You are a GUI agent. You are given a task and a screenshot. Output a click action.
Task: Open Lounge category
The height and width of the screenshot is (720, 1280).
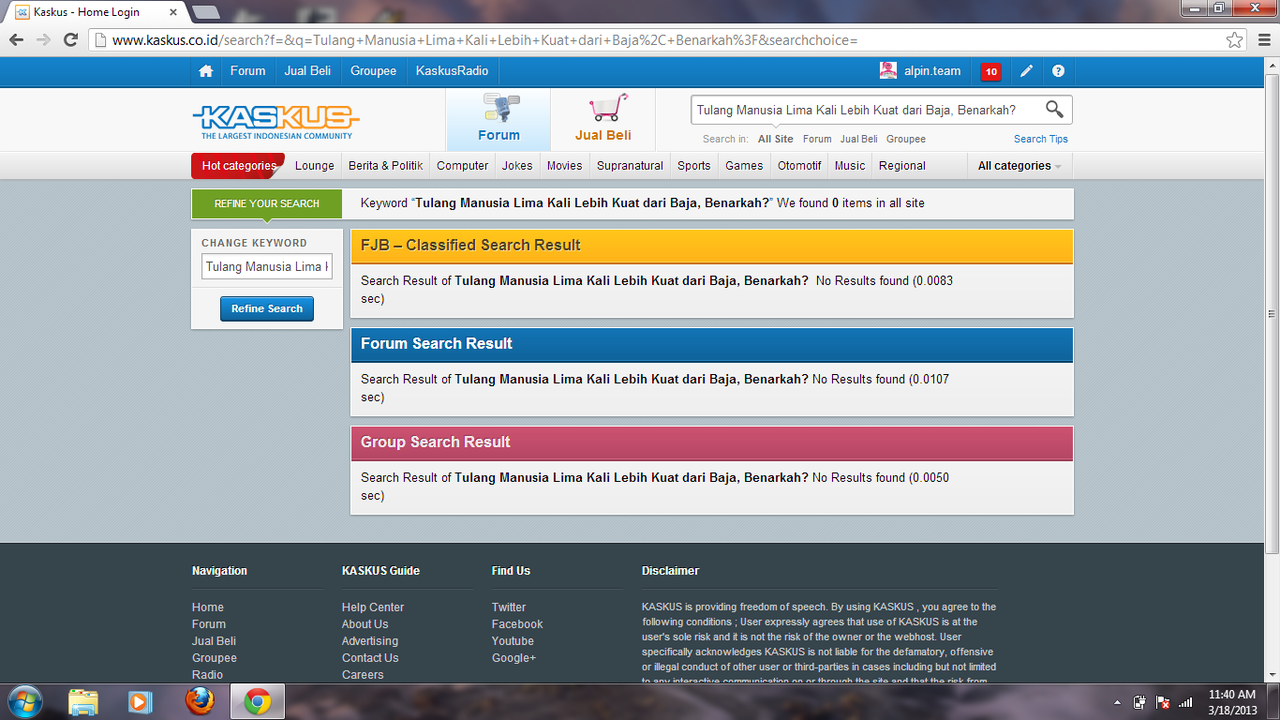315,166
